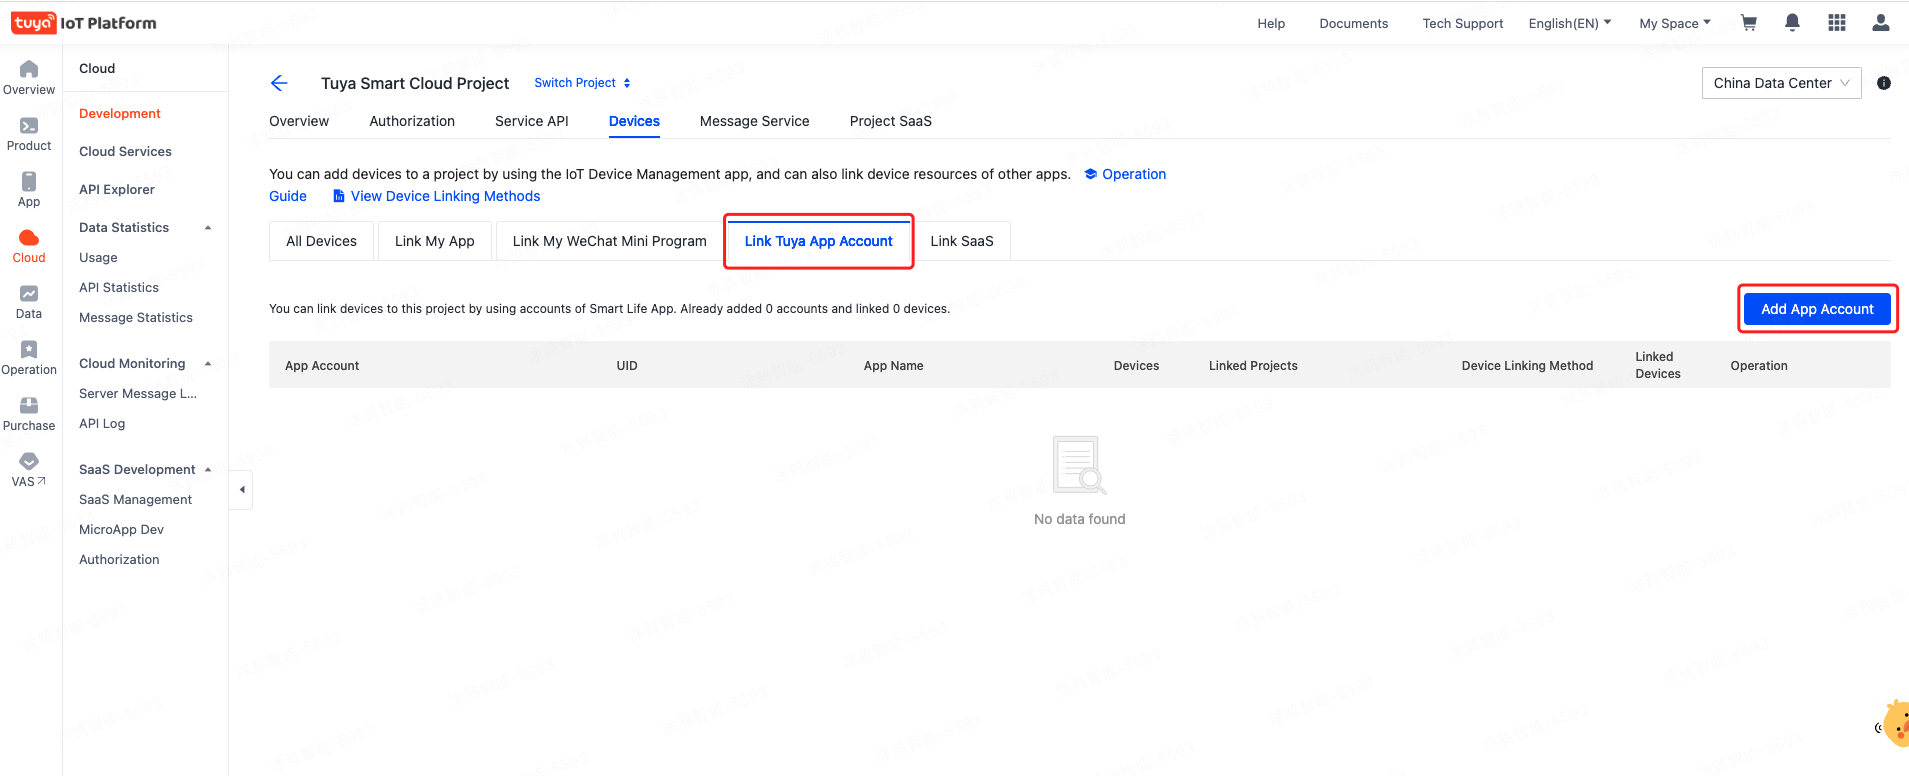1909x776 pixels.
Task: Open Overview in left sidebar
Action: click(x=29, y=78)
